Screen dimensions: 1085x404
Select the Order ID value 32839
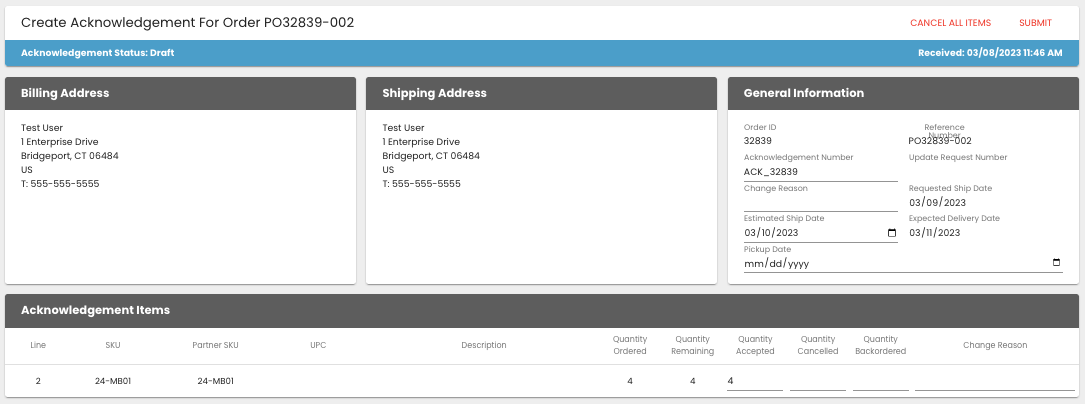758,141
